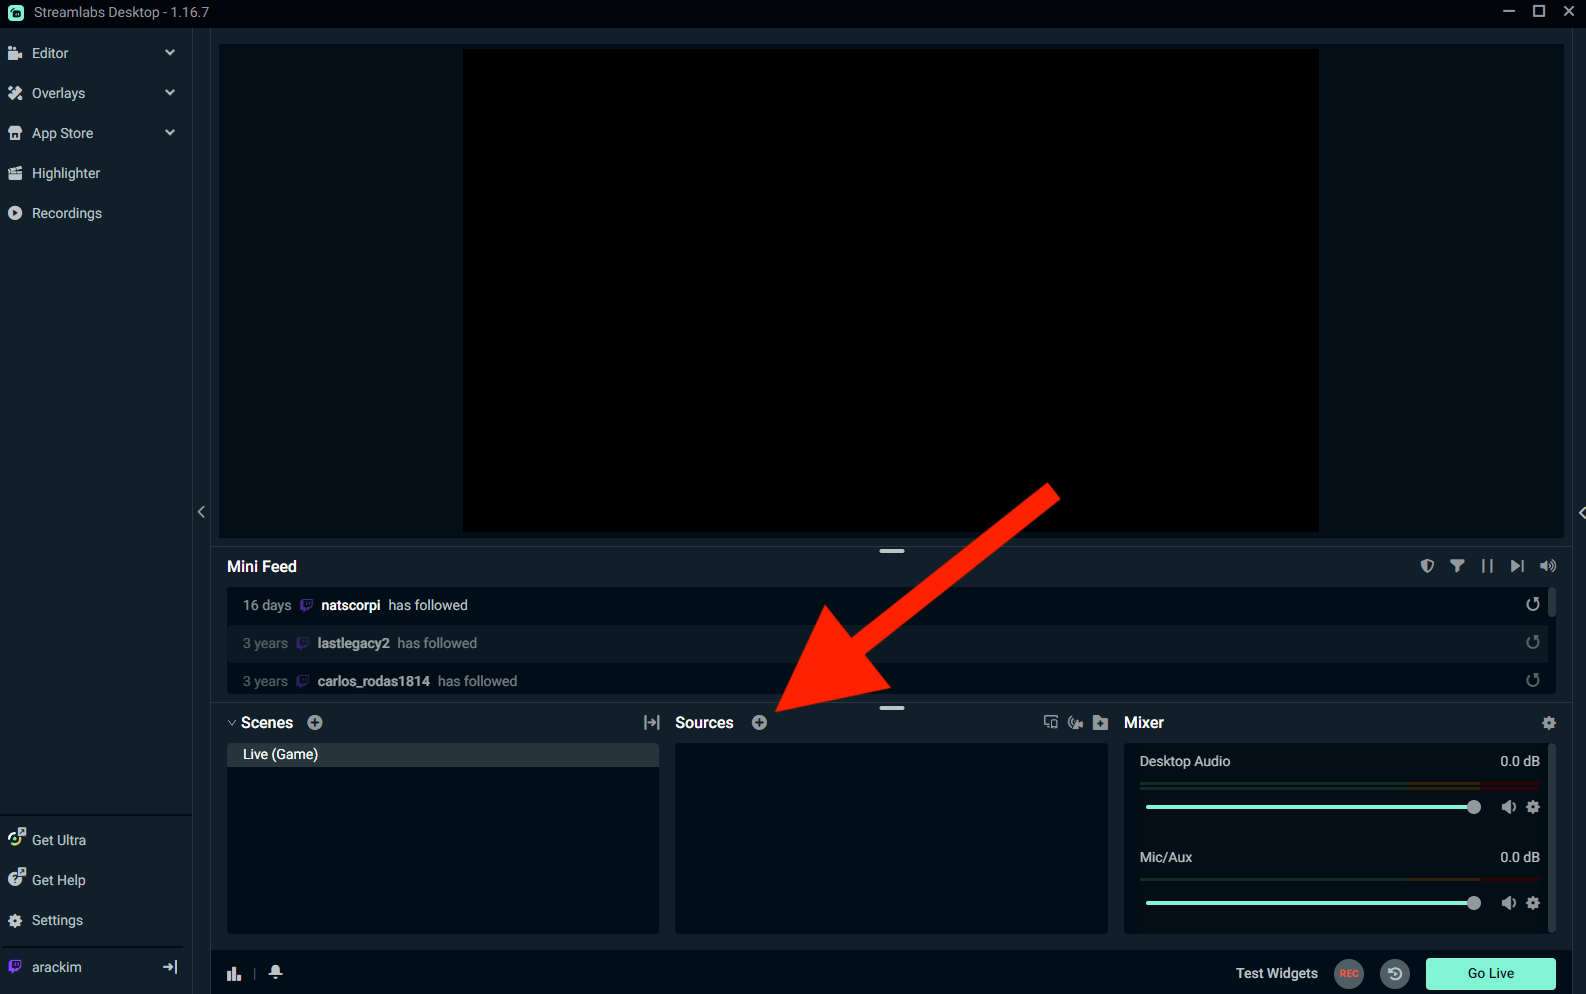Adjust Desktop Audio volume slider
1586x994 pixels.
1313,807
